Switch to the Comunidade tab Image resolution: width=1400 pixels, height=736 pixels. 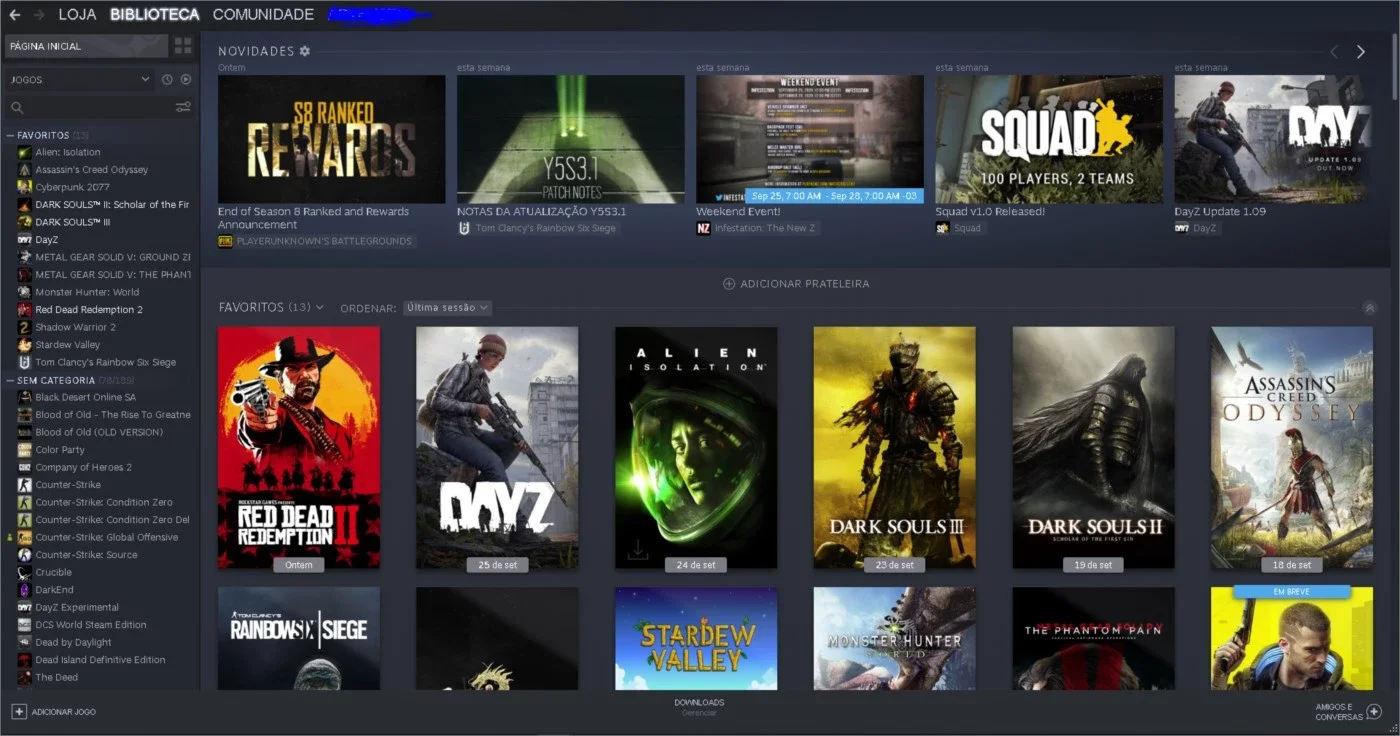coord(263,15)
